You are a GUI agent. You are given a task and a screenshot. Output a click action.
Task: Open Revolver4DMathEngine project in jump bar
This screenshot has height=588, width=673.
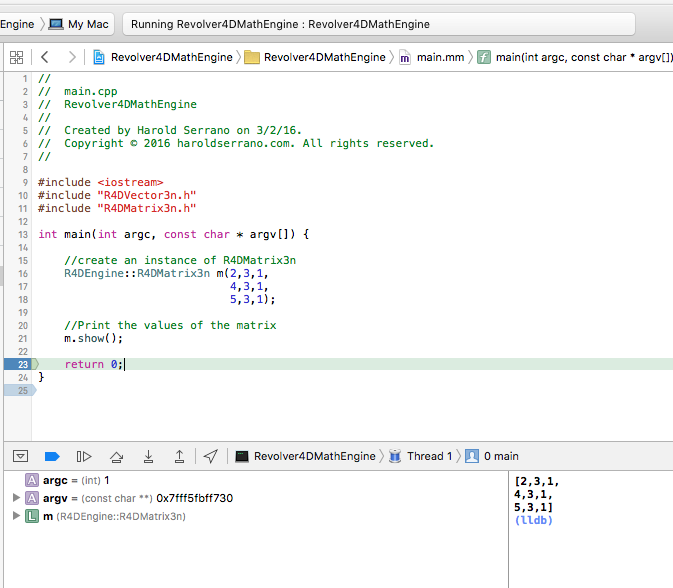172,57
